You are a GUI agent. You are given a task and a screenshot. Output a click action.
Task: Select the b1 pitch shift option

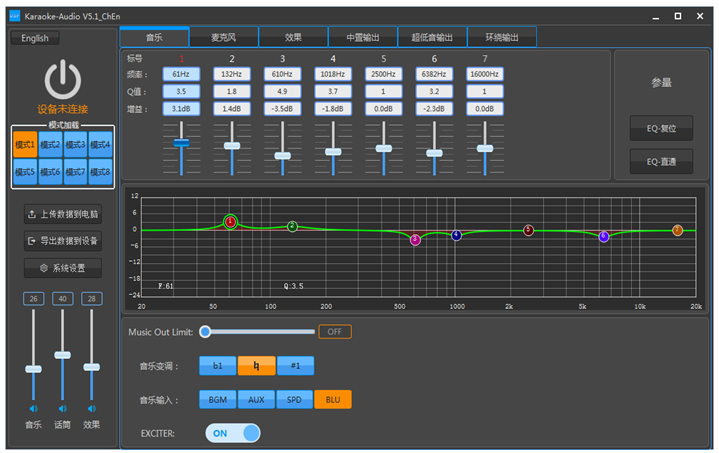tap(218, 365)
